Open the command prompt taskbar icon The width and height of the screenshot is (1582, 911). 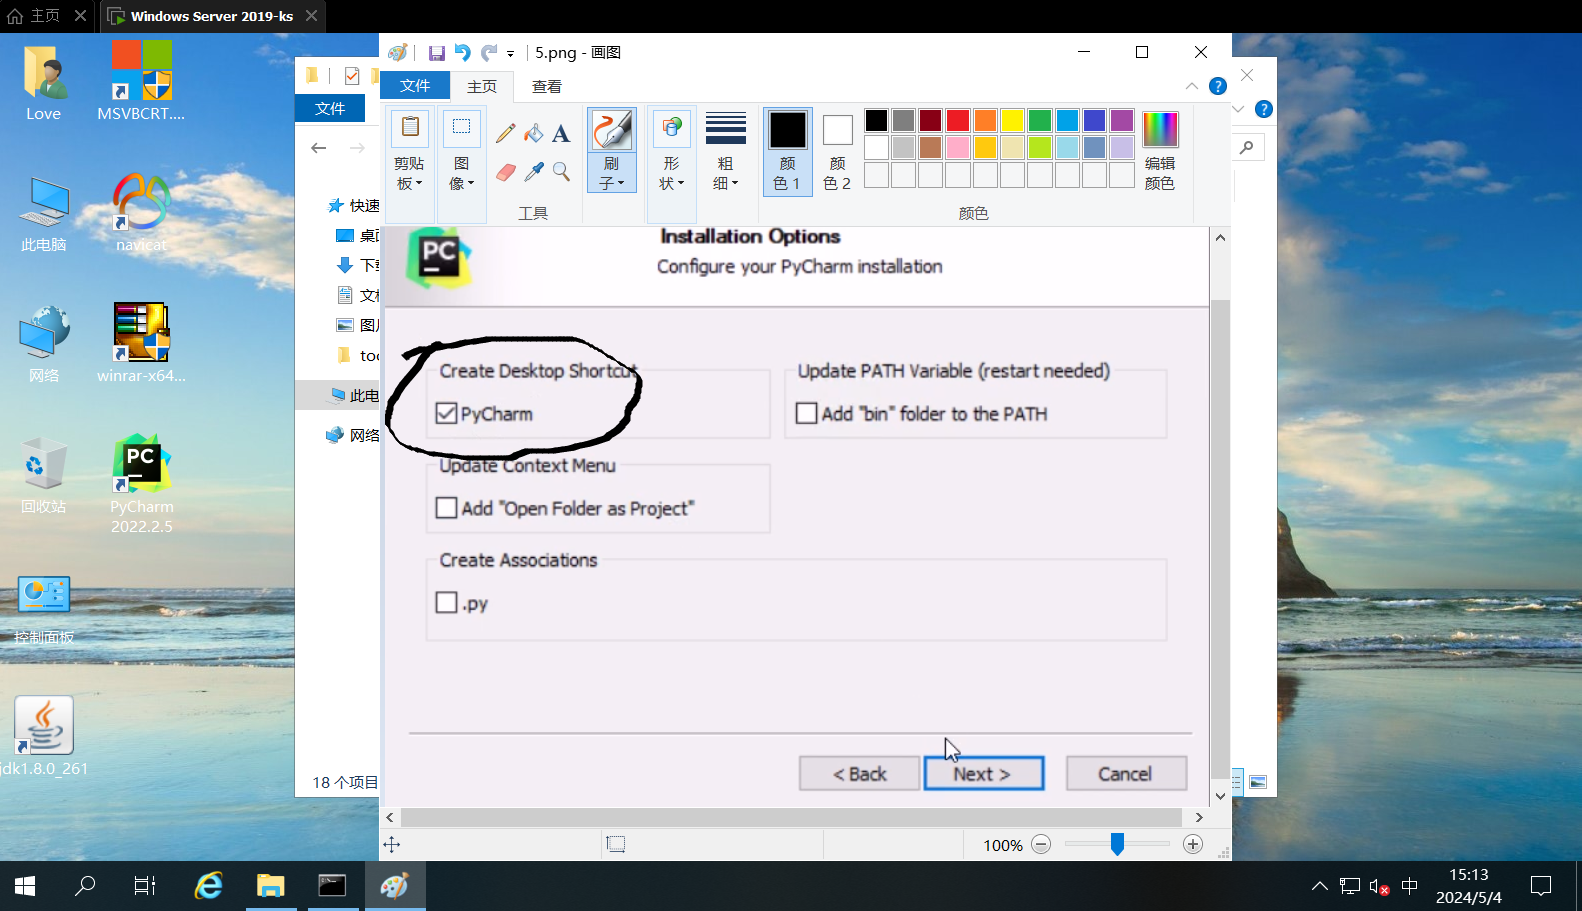(x=332, y=886)
